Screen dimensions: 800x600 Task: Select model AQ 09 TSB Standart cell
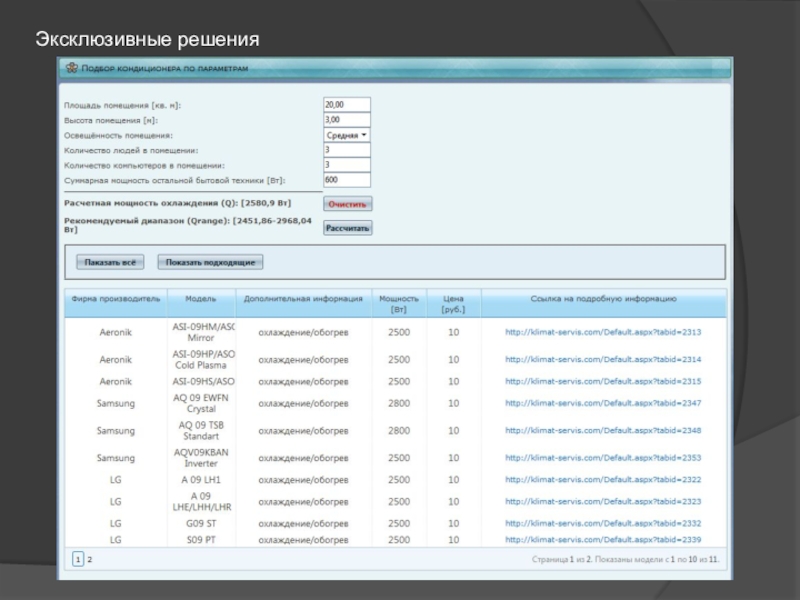pos(201,431)
